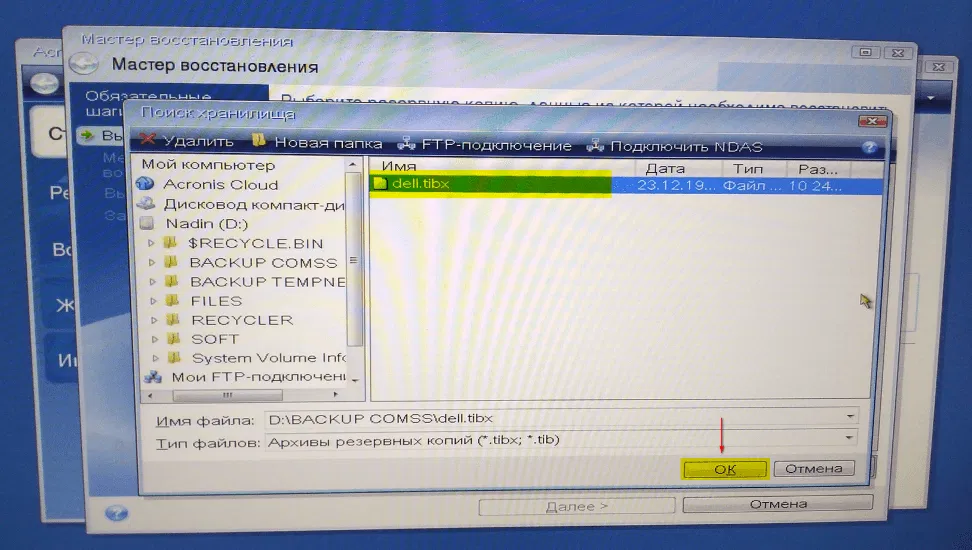Select the Nadin (D:) drive
The height and width of the screenshot is (550, 972).
[206, 223]
